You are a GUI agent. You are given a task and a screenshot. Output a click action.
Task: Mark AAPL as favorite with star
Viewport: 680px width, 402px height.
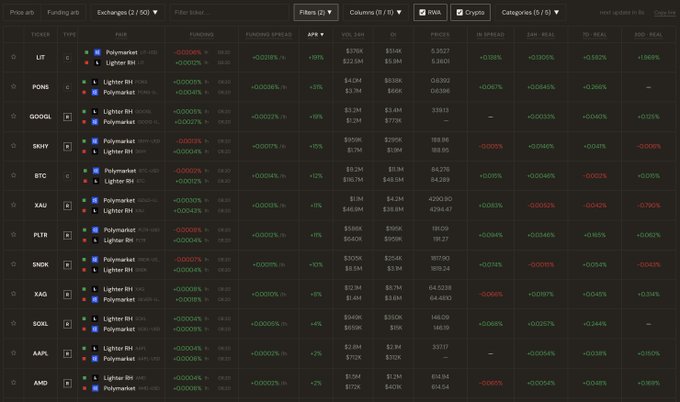coord(13,353)
